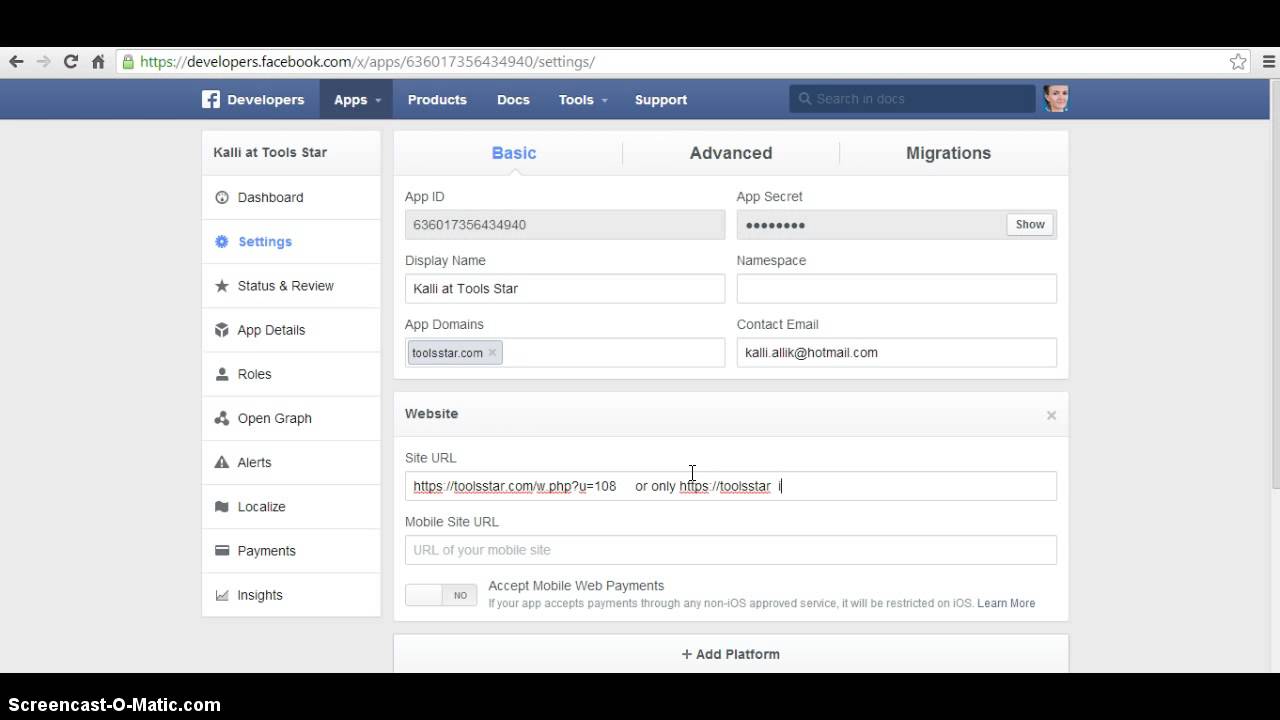Switch to the Migrations tab

pos(948,153)
